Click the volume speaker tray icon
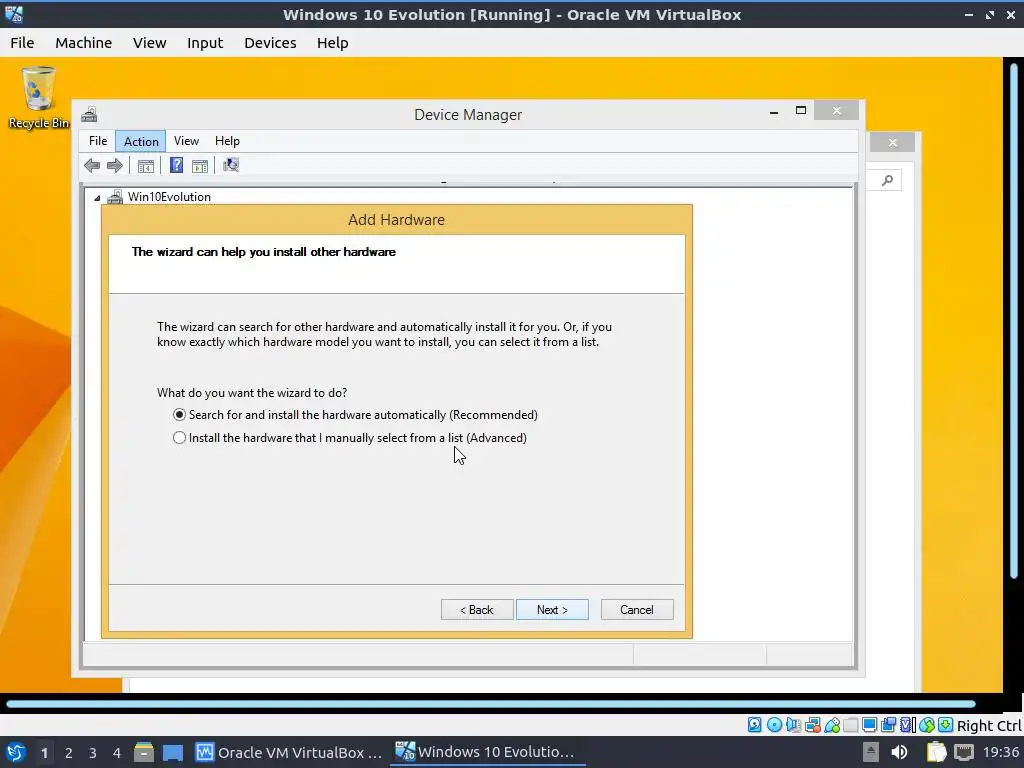Viewport: 1024px width, 768px height. tap(899, 752)
